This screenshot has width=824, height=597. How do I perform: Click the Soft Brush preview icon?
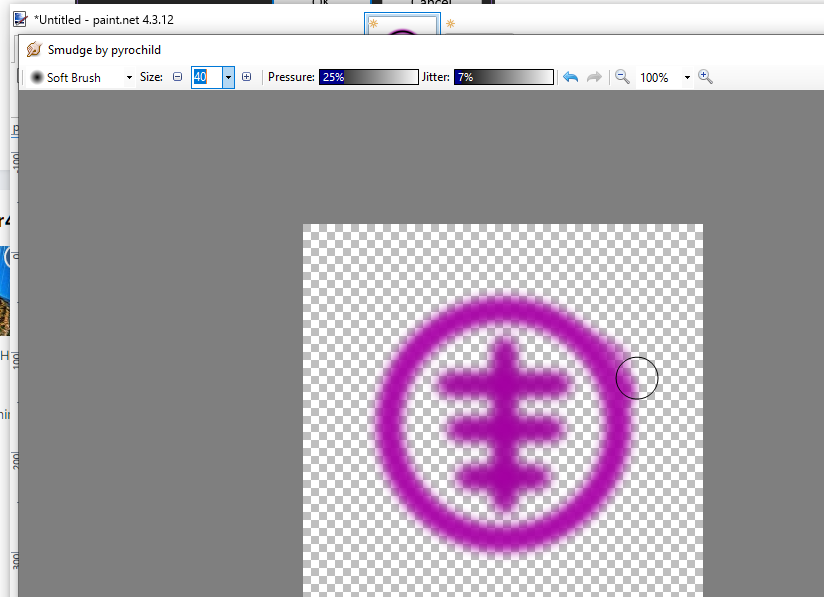click(36, 77)
